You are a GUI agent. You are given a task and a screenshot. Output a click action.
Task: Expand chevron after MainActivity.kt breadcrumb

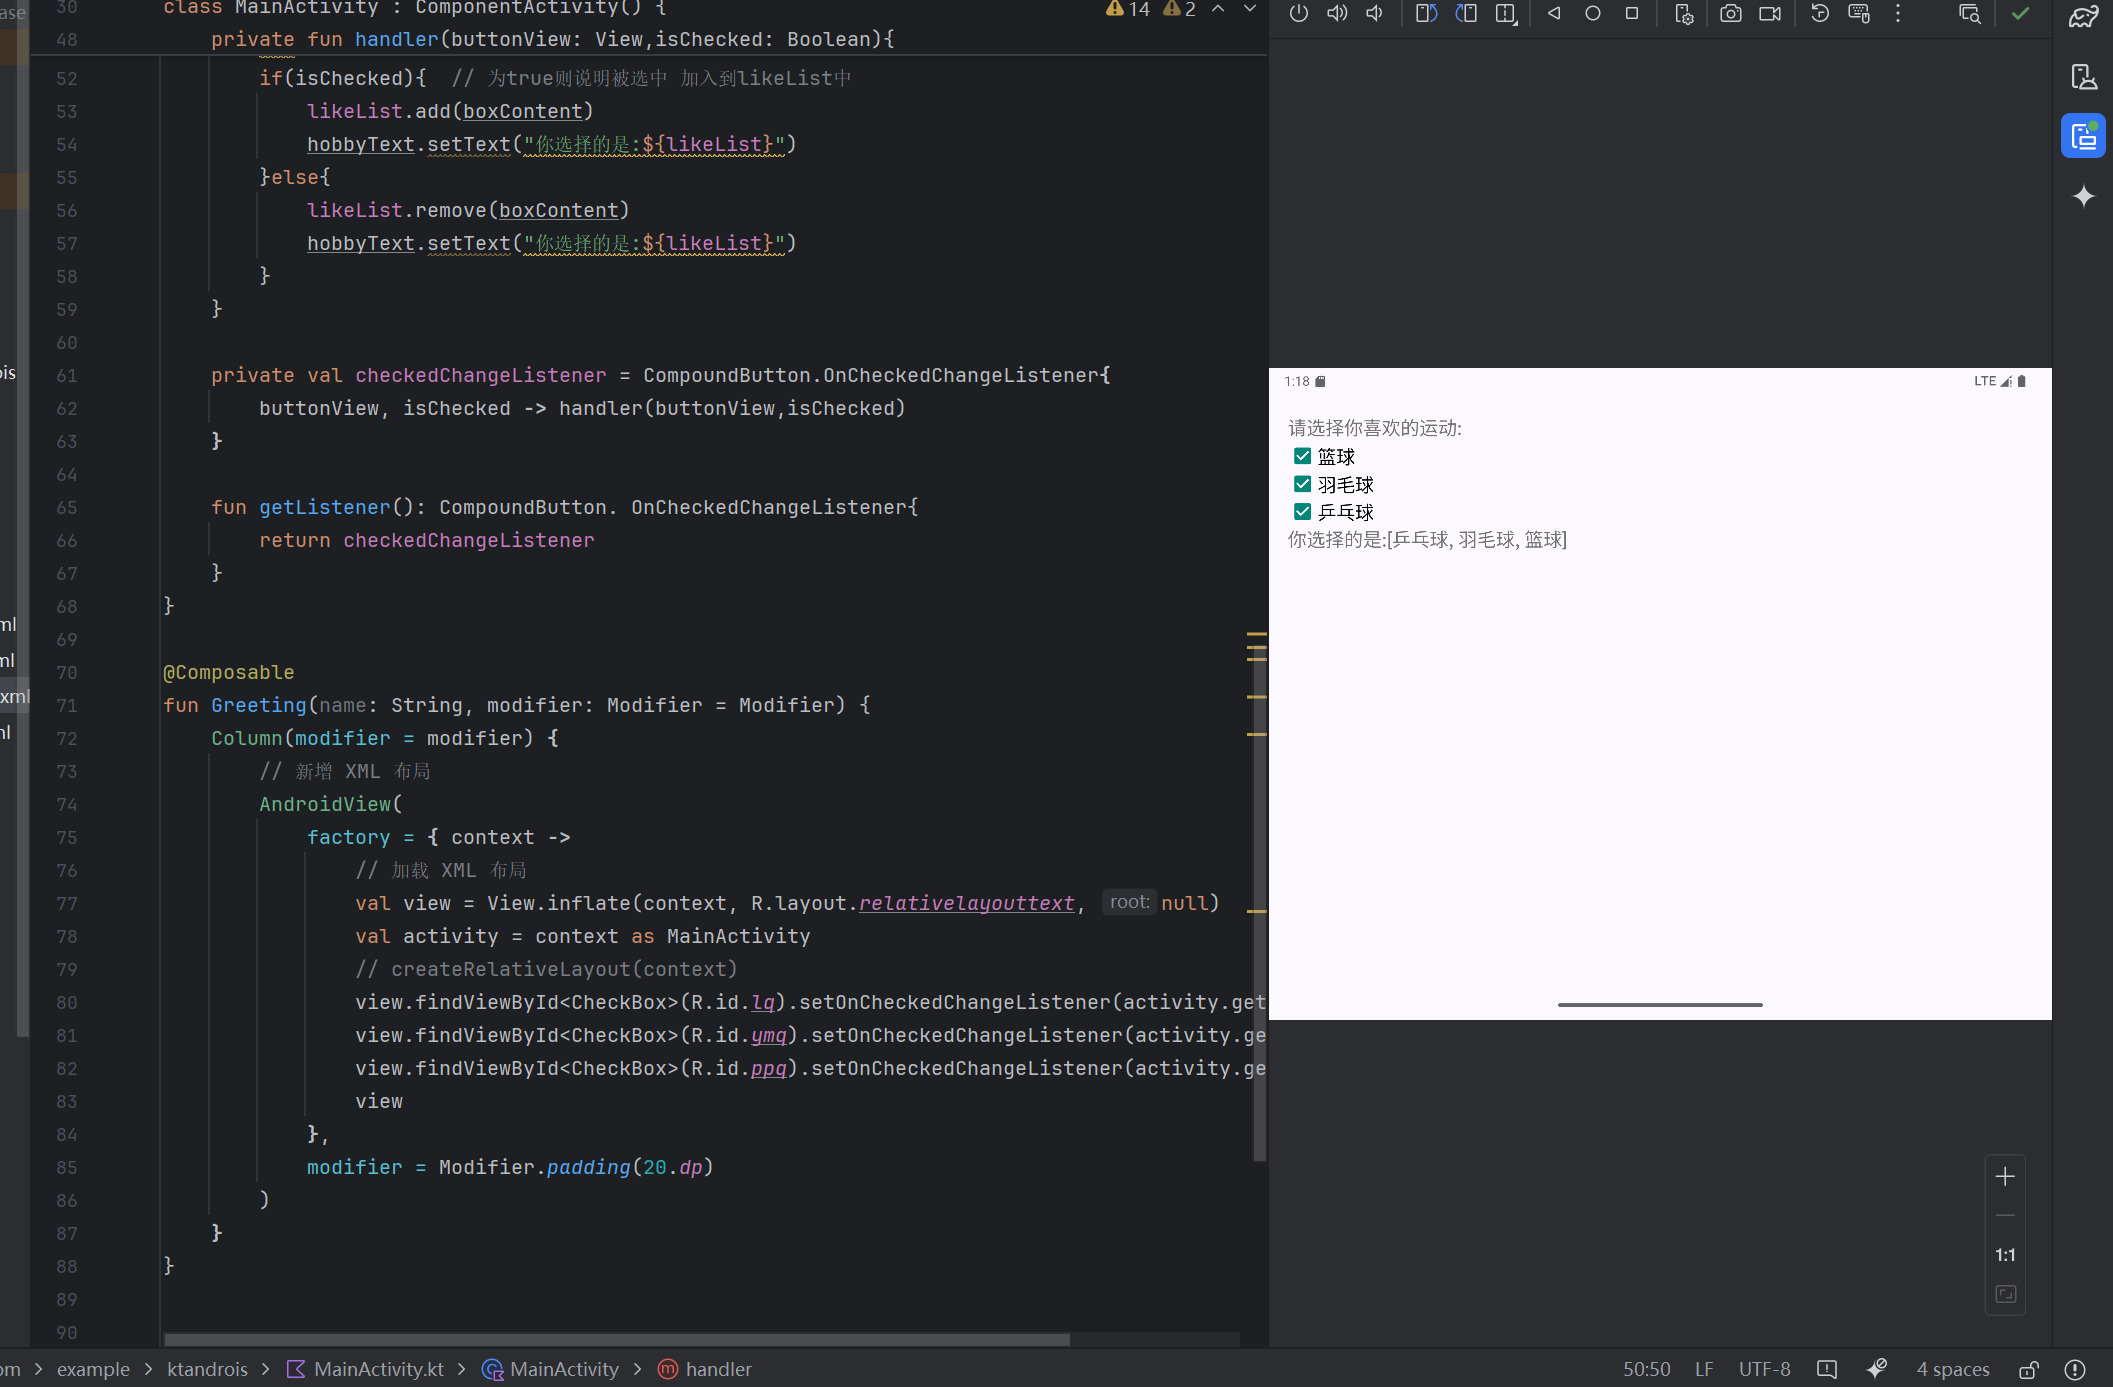[462, 1369]
